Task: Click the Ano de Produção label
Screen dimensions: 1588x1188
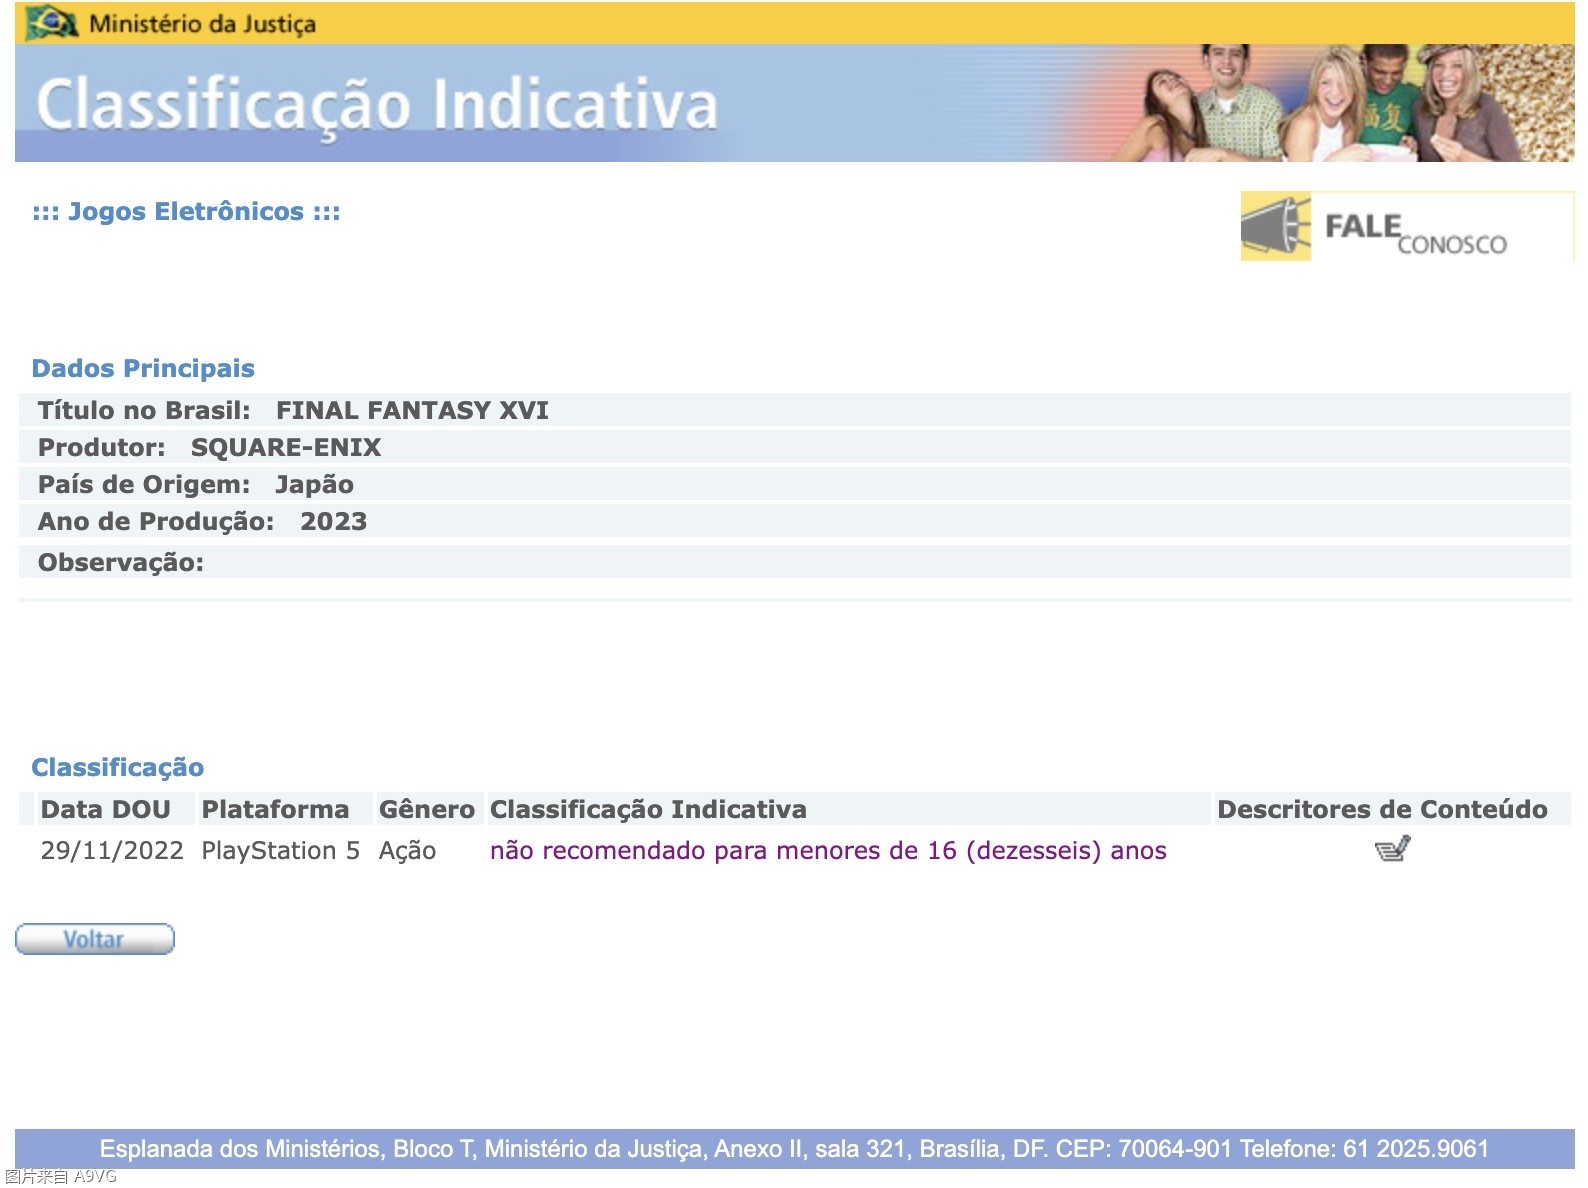Action: [x=156, y=522]
